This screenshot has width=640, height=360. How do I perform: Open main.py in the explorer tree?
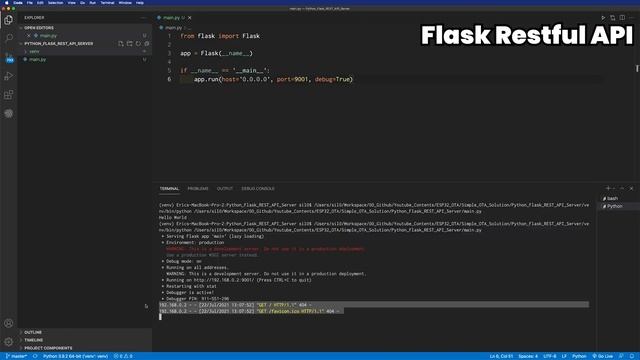[37, 60]
